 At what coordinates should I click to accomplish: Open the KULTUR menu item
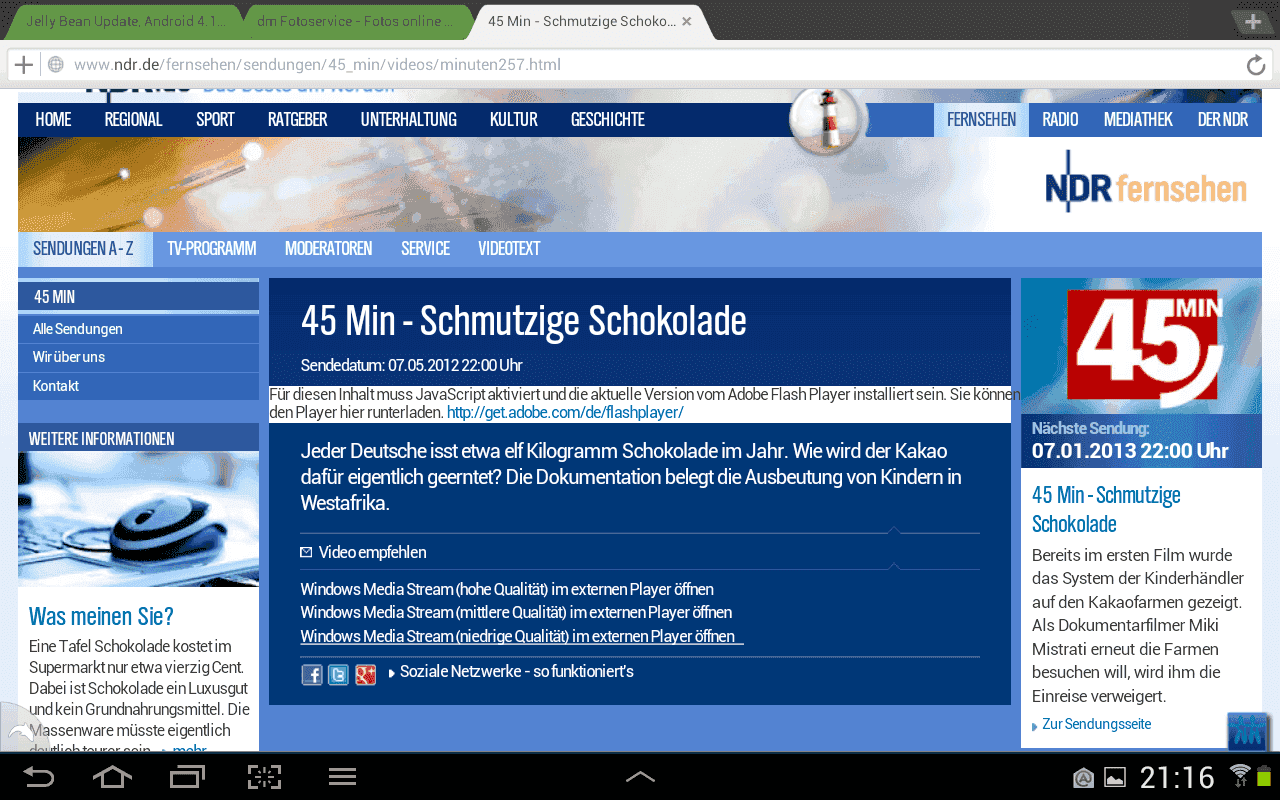tap(514, 119)
